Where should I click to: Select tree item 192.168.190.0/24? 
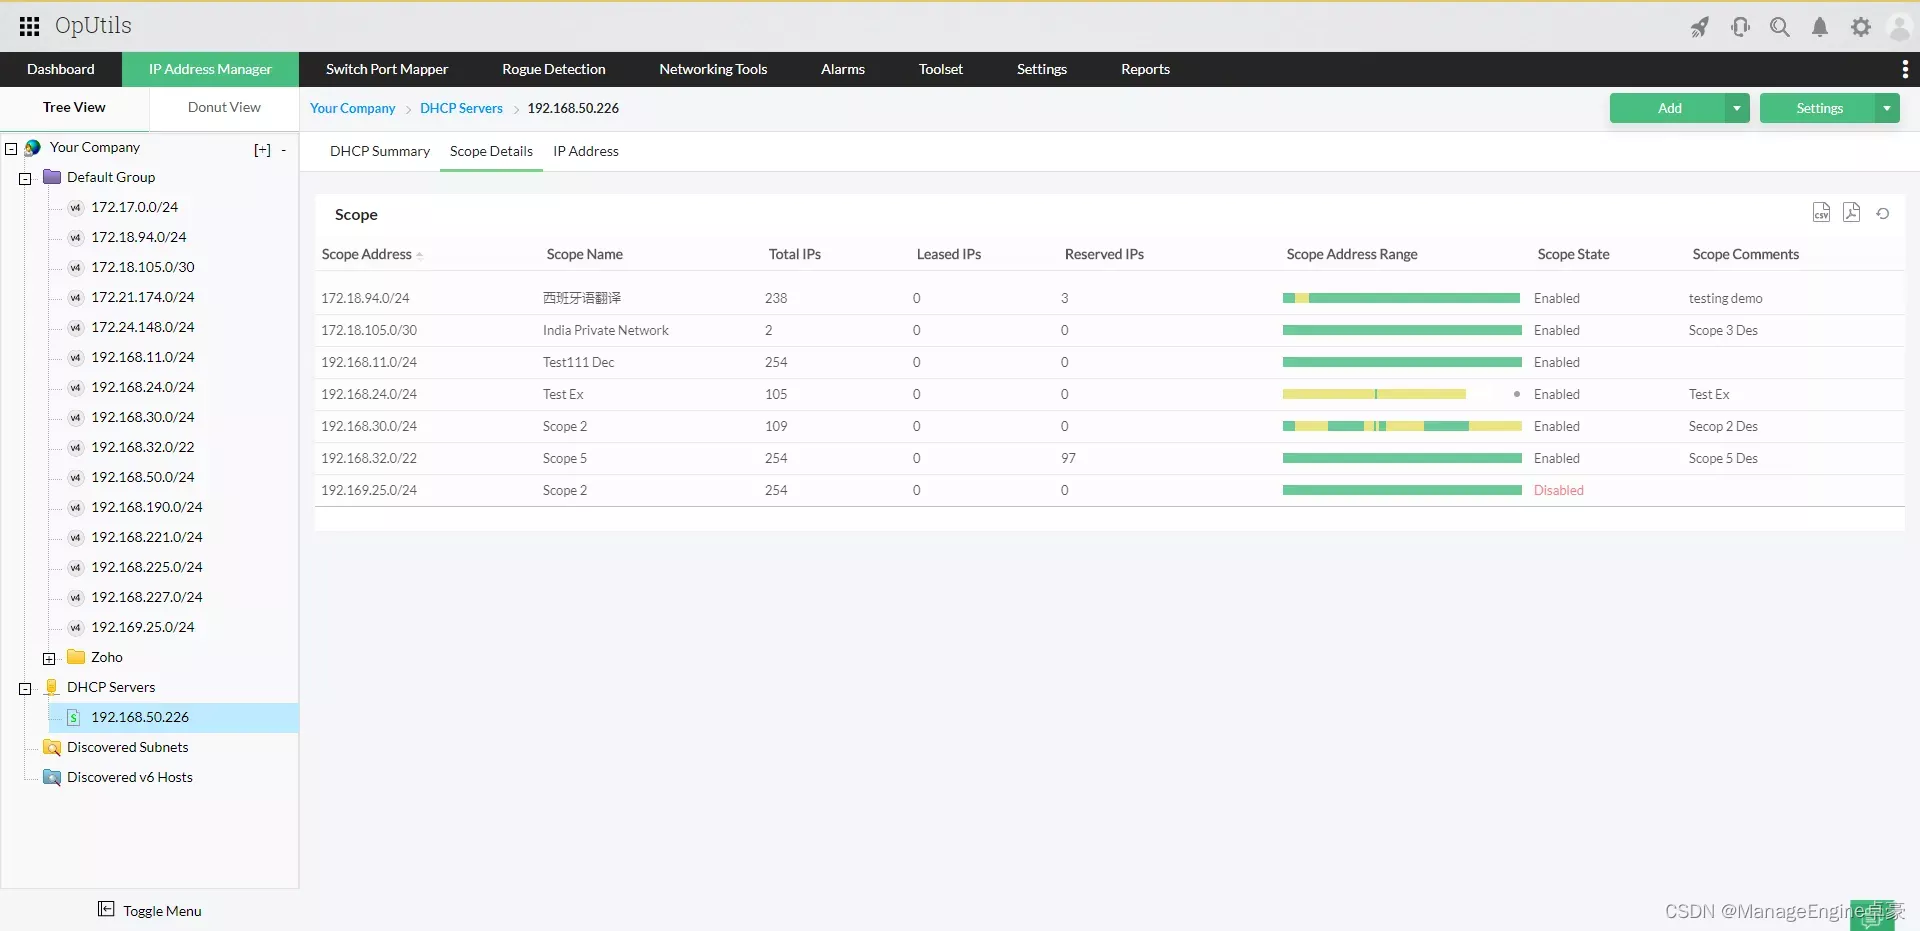coord(147,507)
